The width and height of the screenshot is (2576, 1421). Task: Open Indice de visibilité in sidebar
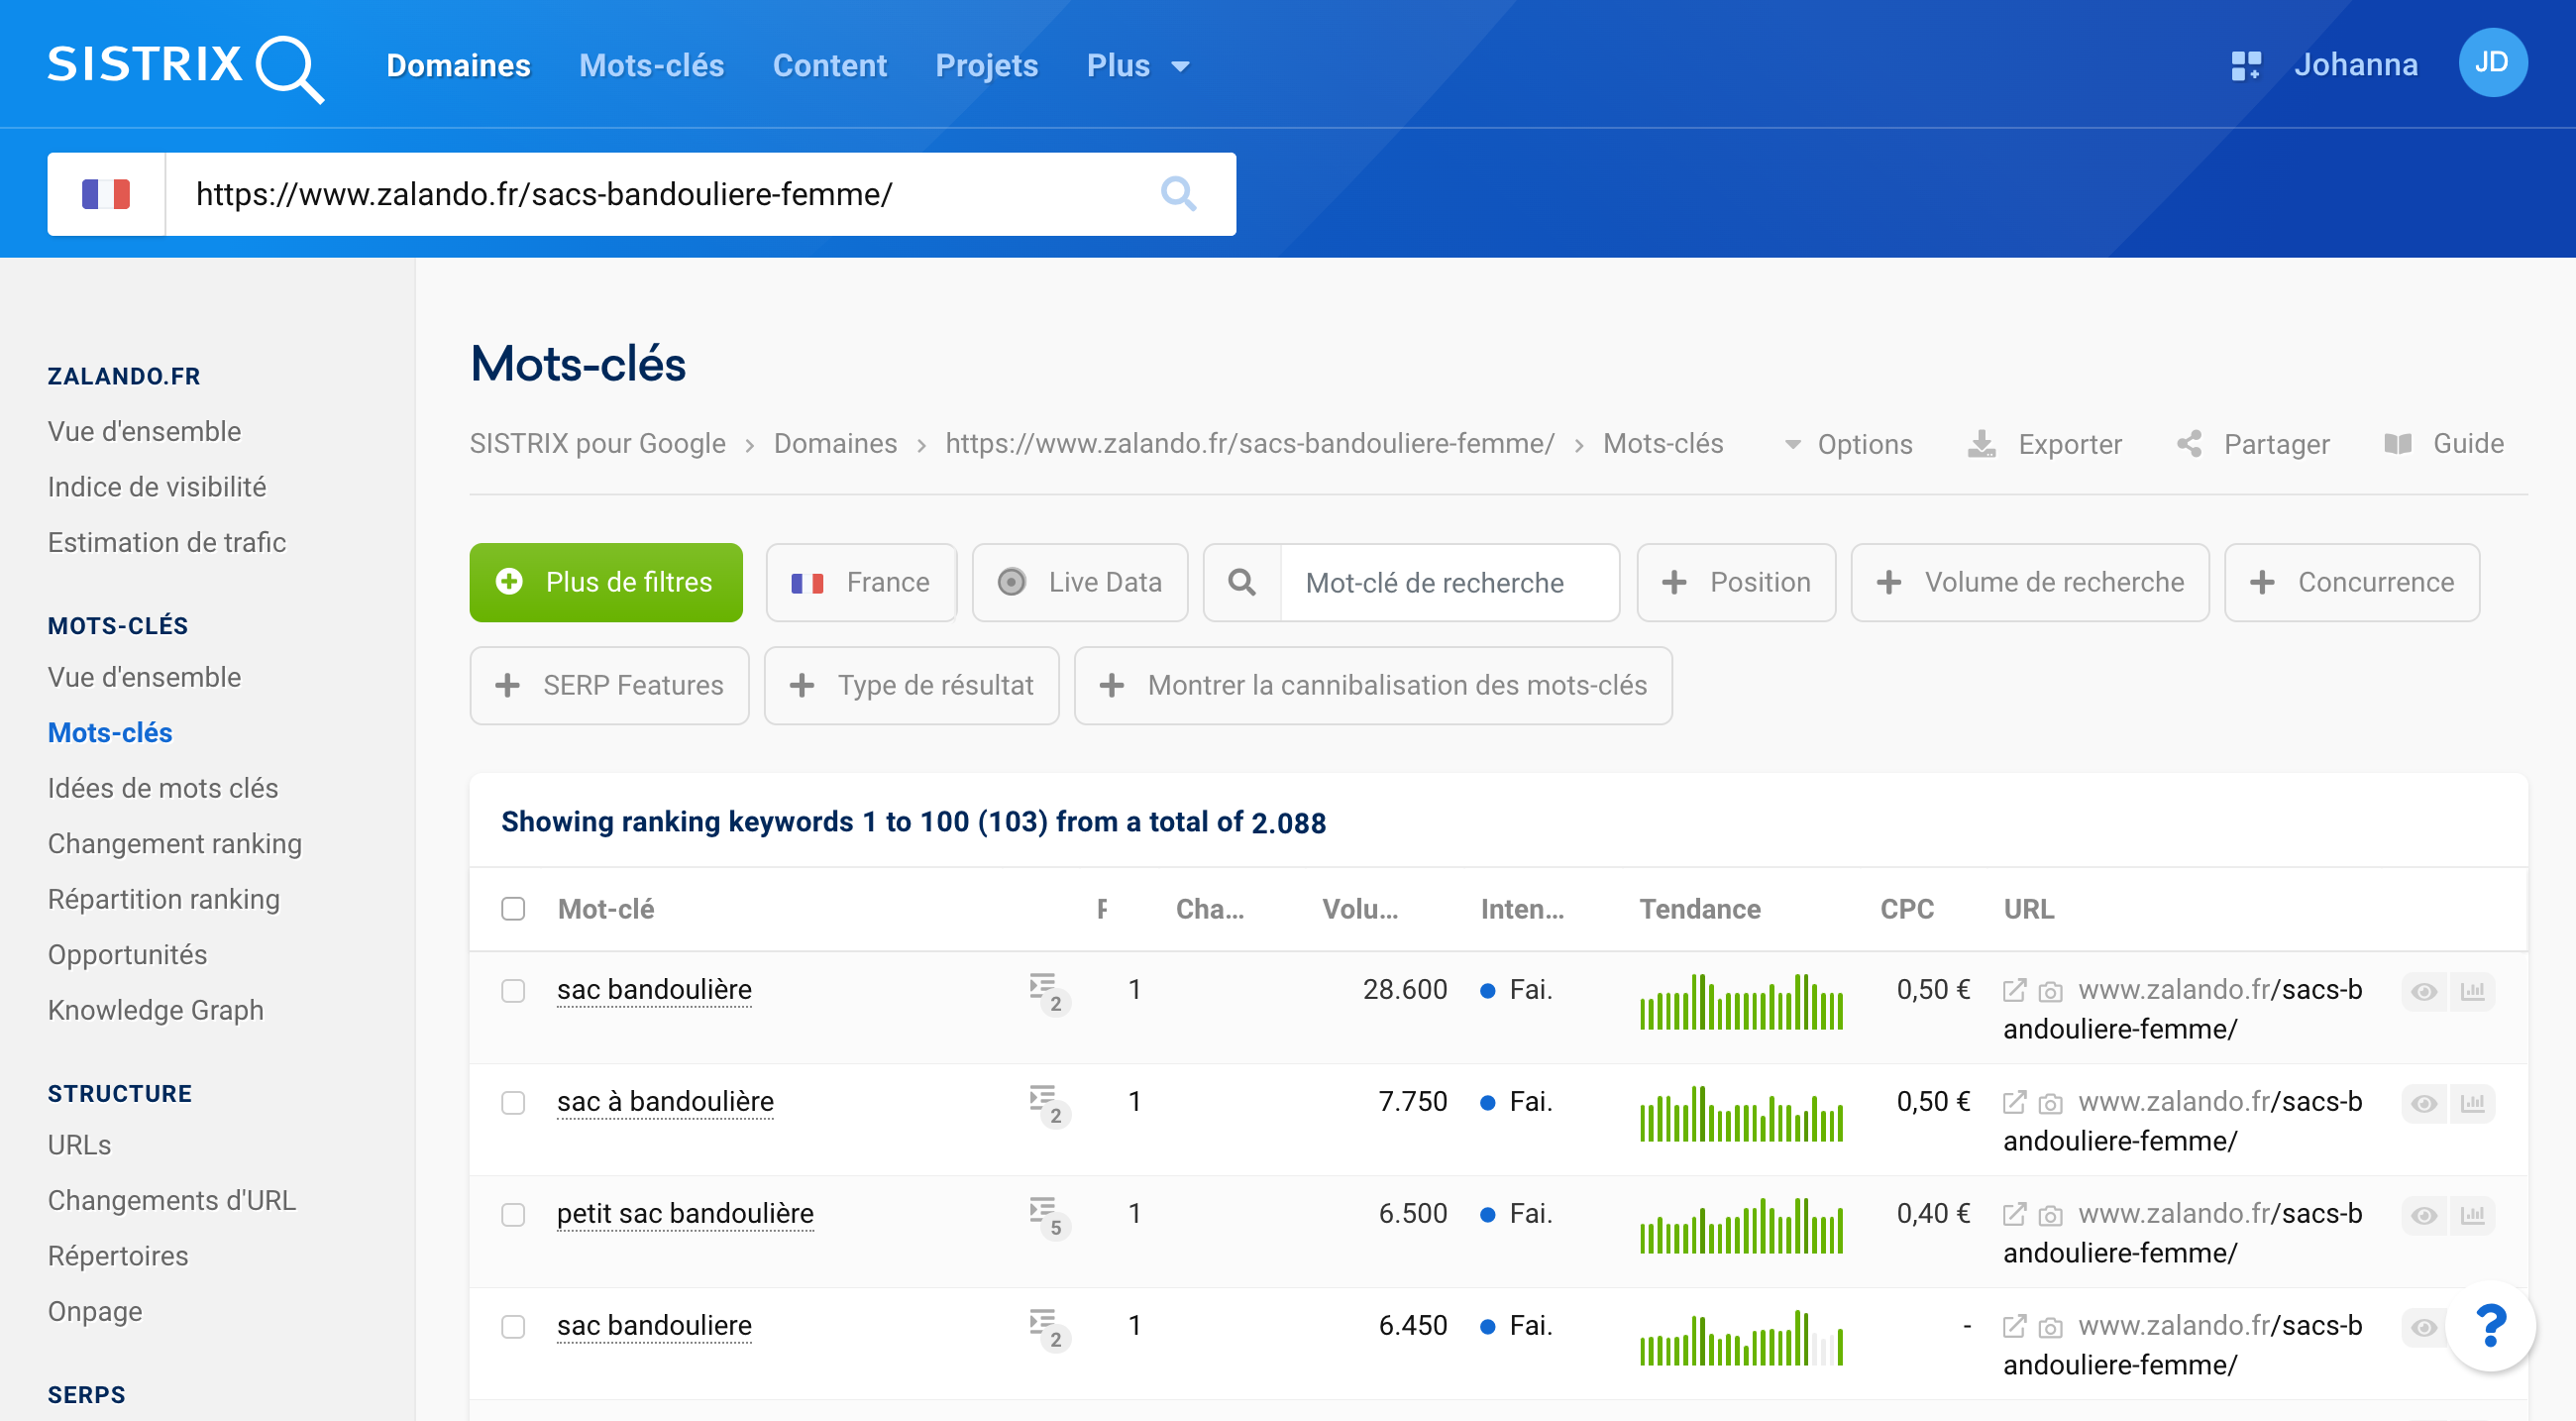click(x=157, y=487)
